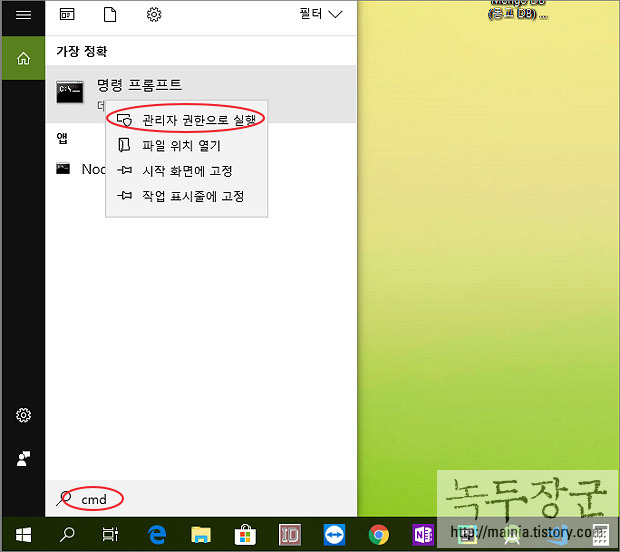Choose 관리자 권한으로 실행 from the context menu
This screenshot has width=620, height=552.
pyautogui.click(x=186, y=120)
